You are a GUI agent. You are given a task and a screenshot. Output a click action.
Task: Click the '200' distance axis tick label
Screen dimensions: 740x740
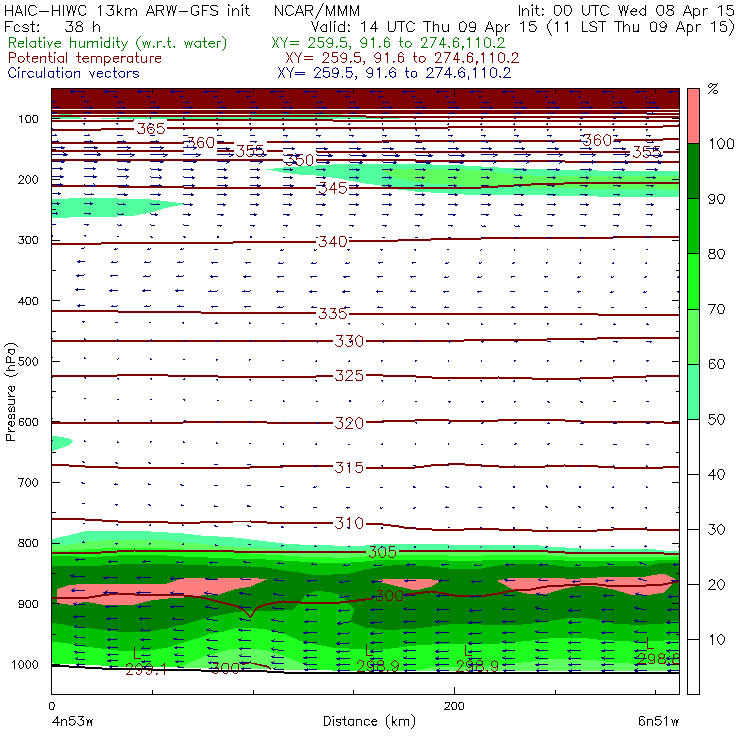pyautogui.click(x=454, y=706)
